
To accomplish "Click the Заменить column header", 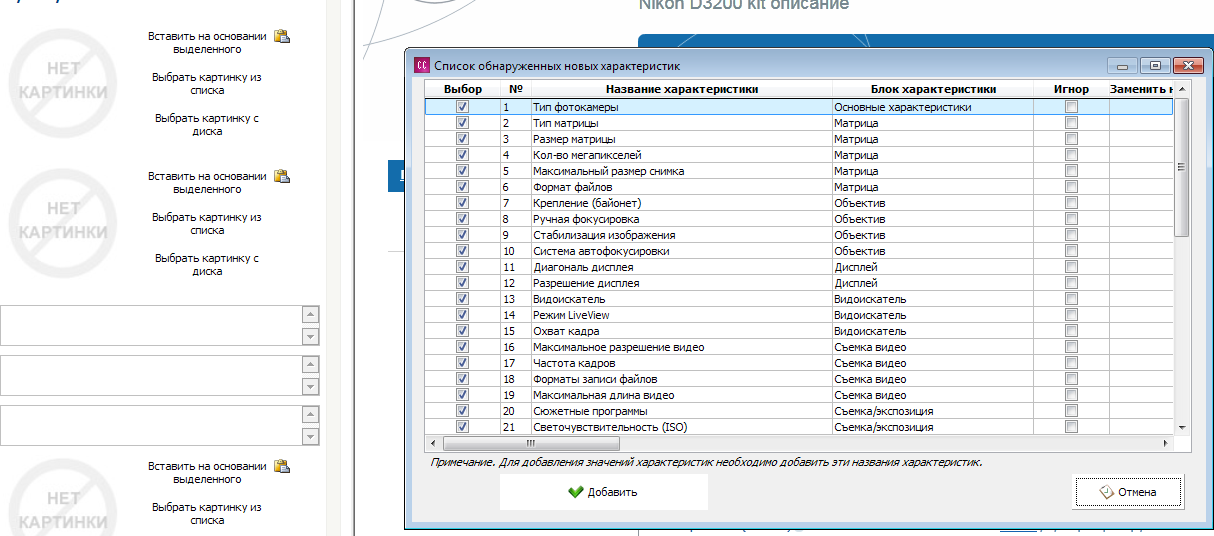I will click(1141, 89).
